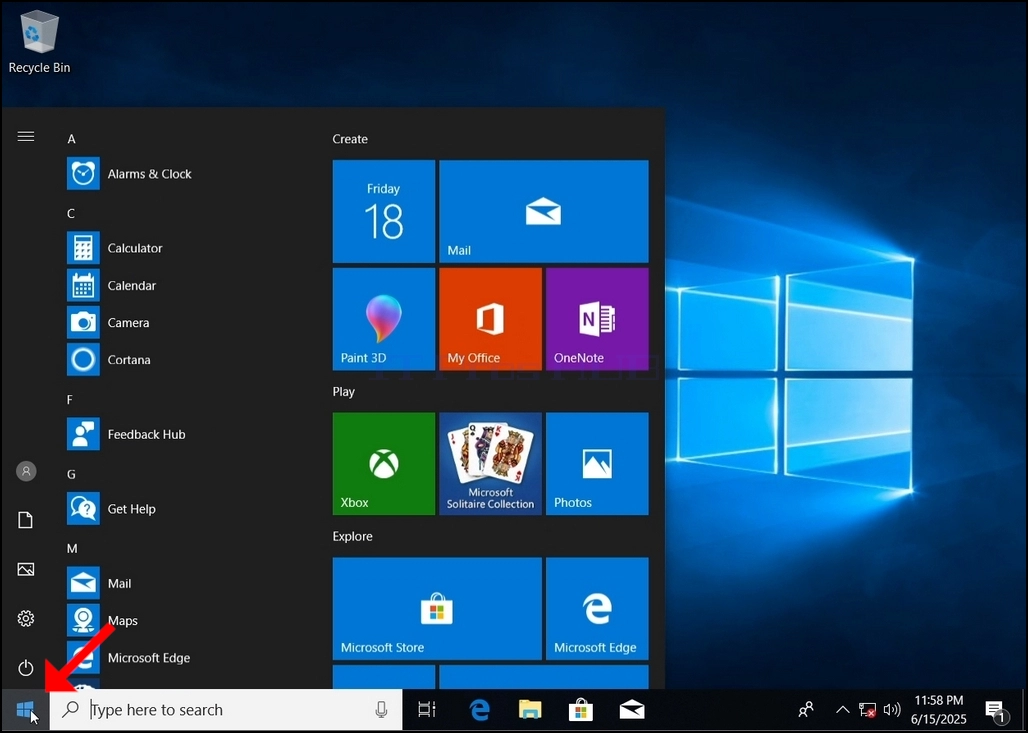Screen dimensions: 1028x733
Task: Jump using letter header F
Action: [x=70, y=400]
